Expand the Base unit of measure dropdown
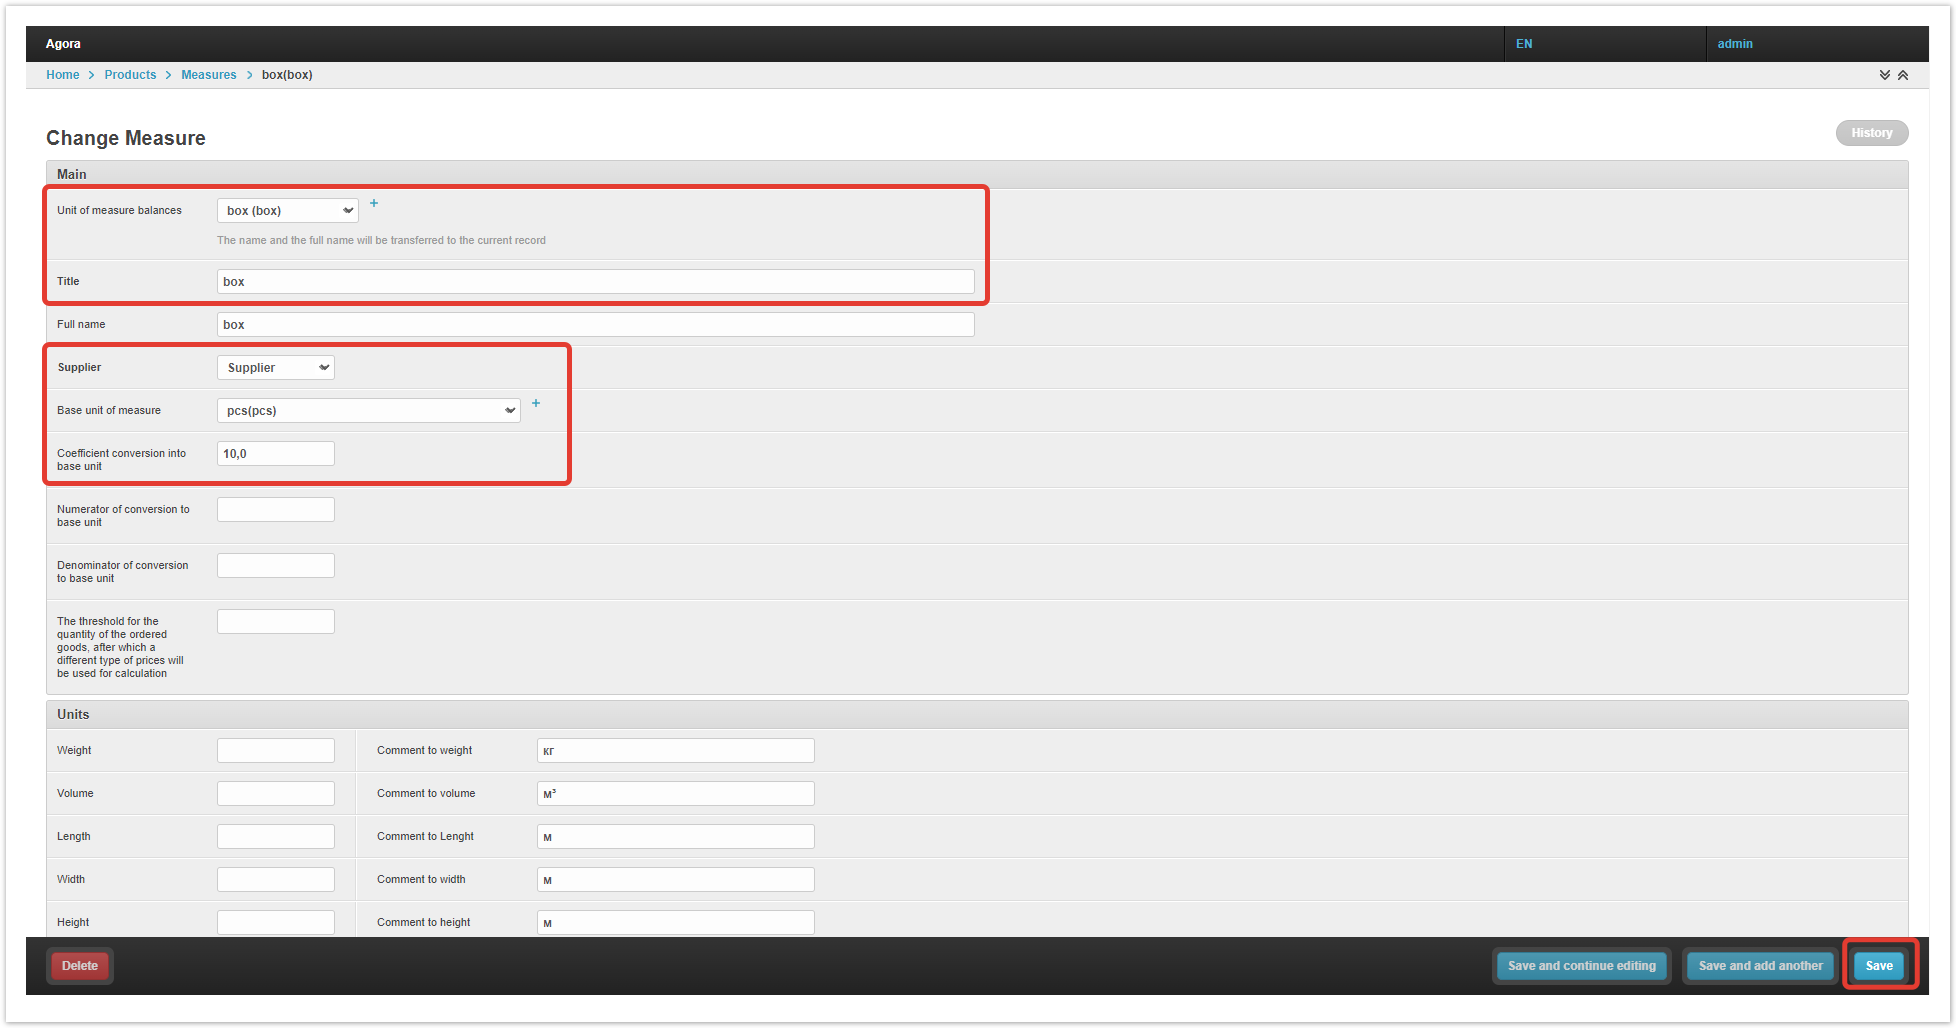This screenshot has height=1028, width=1956. point(368,411)
